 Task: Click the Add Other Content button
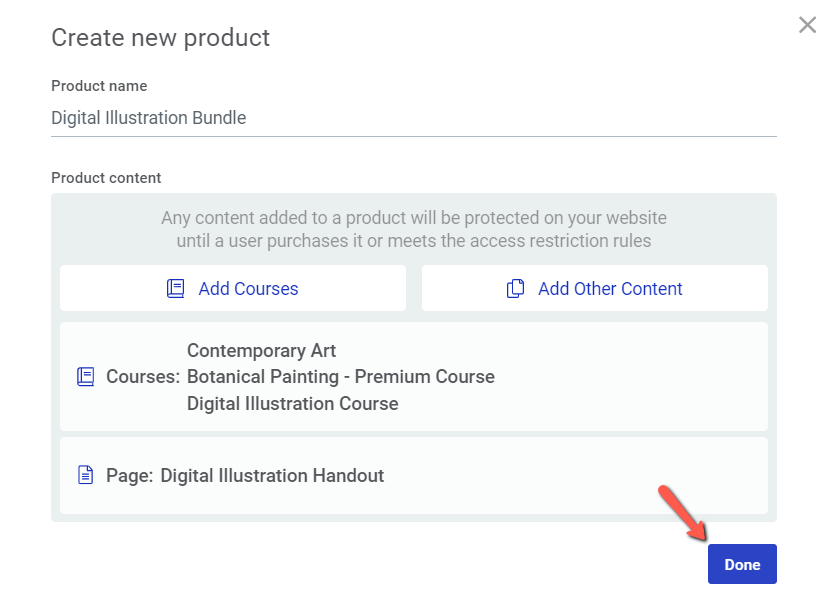(x=594, y=288)
